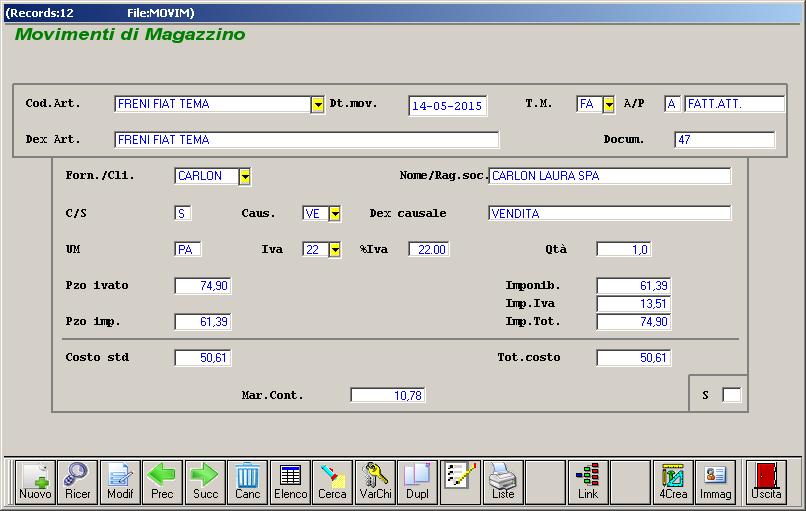Click the Forn./Cli. combo text CARLON
The width and height of the screenshot is (806, 511).
tap(200, 176)
